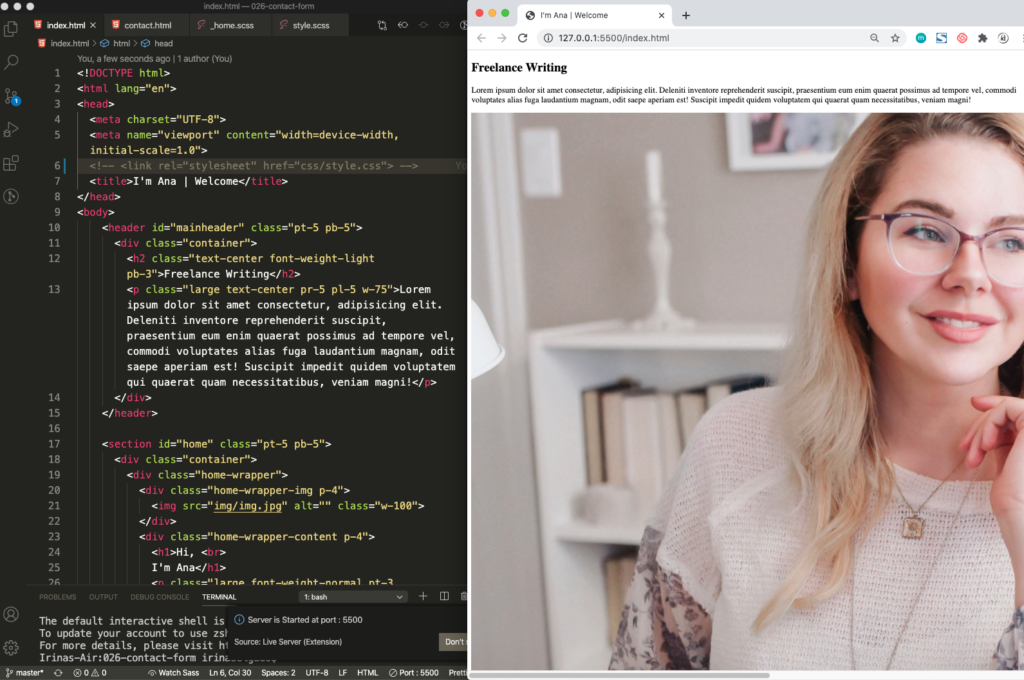Click the next revision arrow icon in the editor toolbar
1024x680 pixels.
point(444,25)
